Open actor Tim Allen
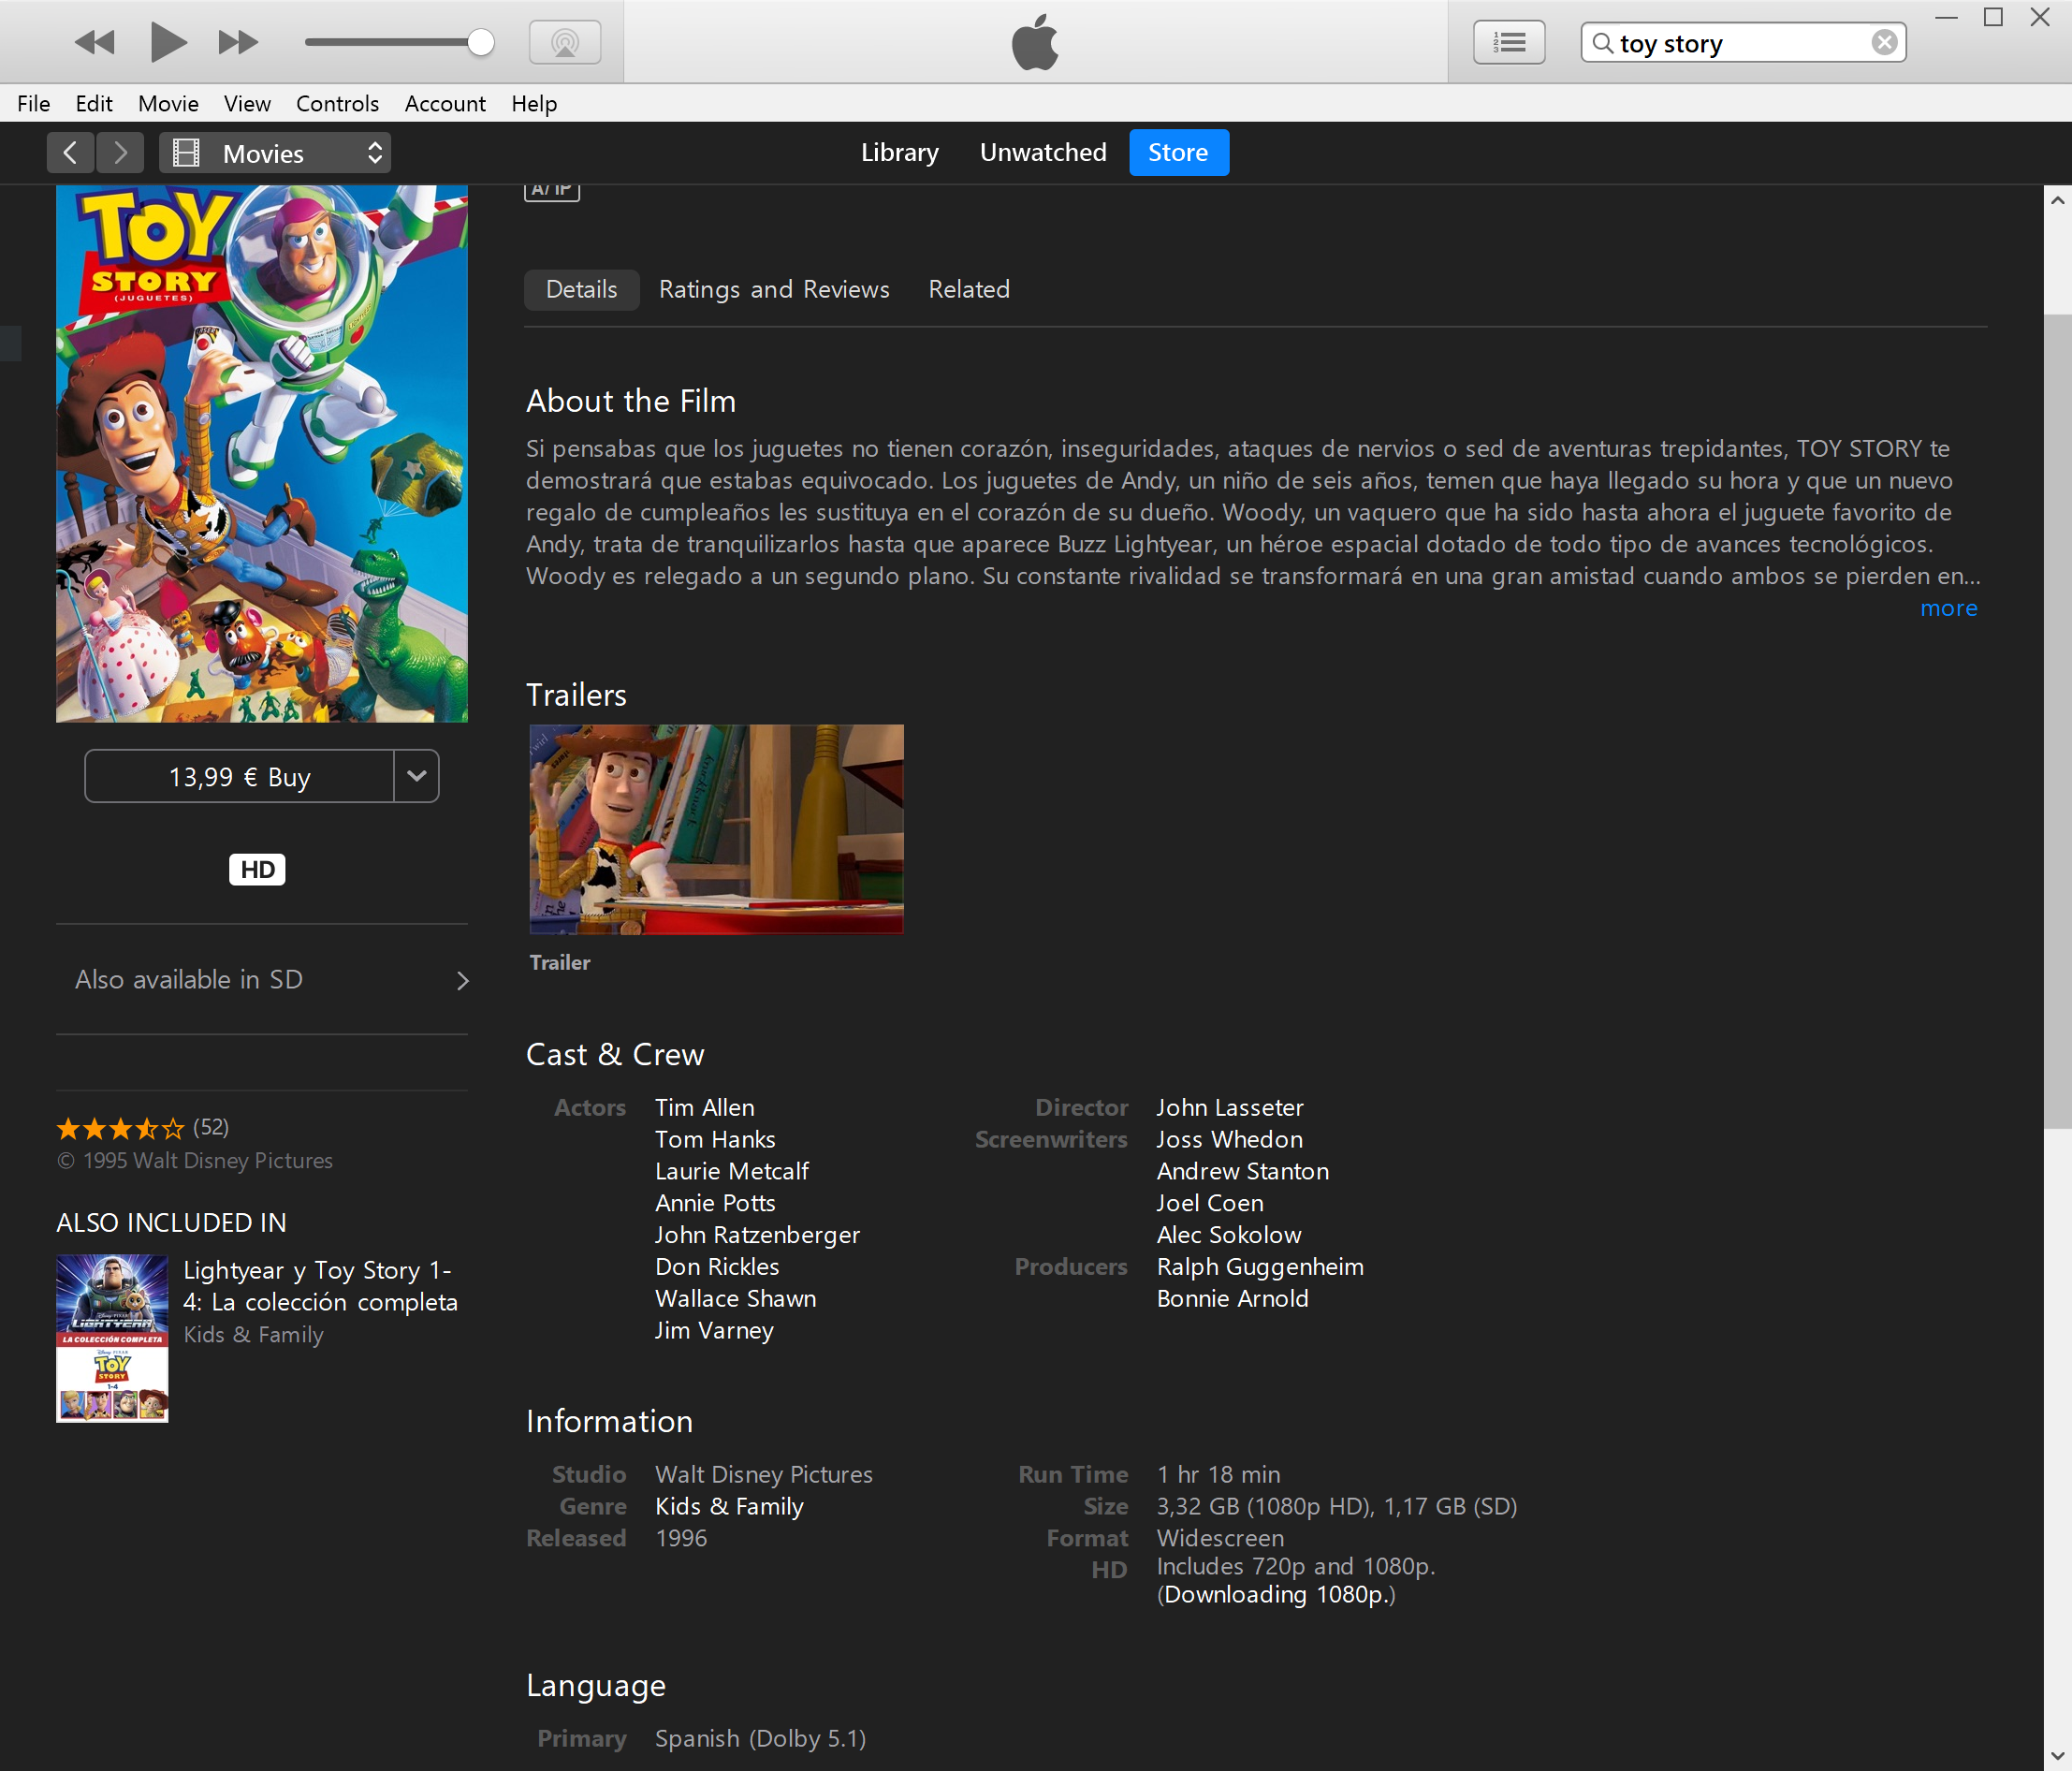The height and width of the screenshot is (1771, 2072). click(x=705, y=1108)
